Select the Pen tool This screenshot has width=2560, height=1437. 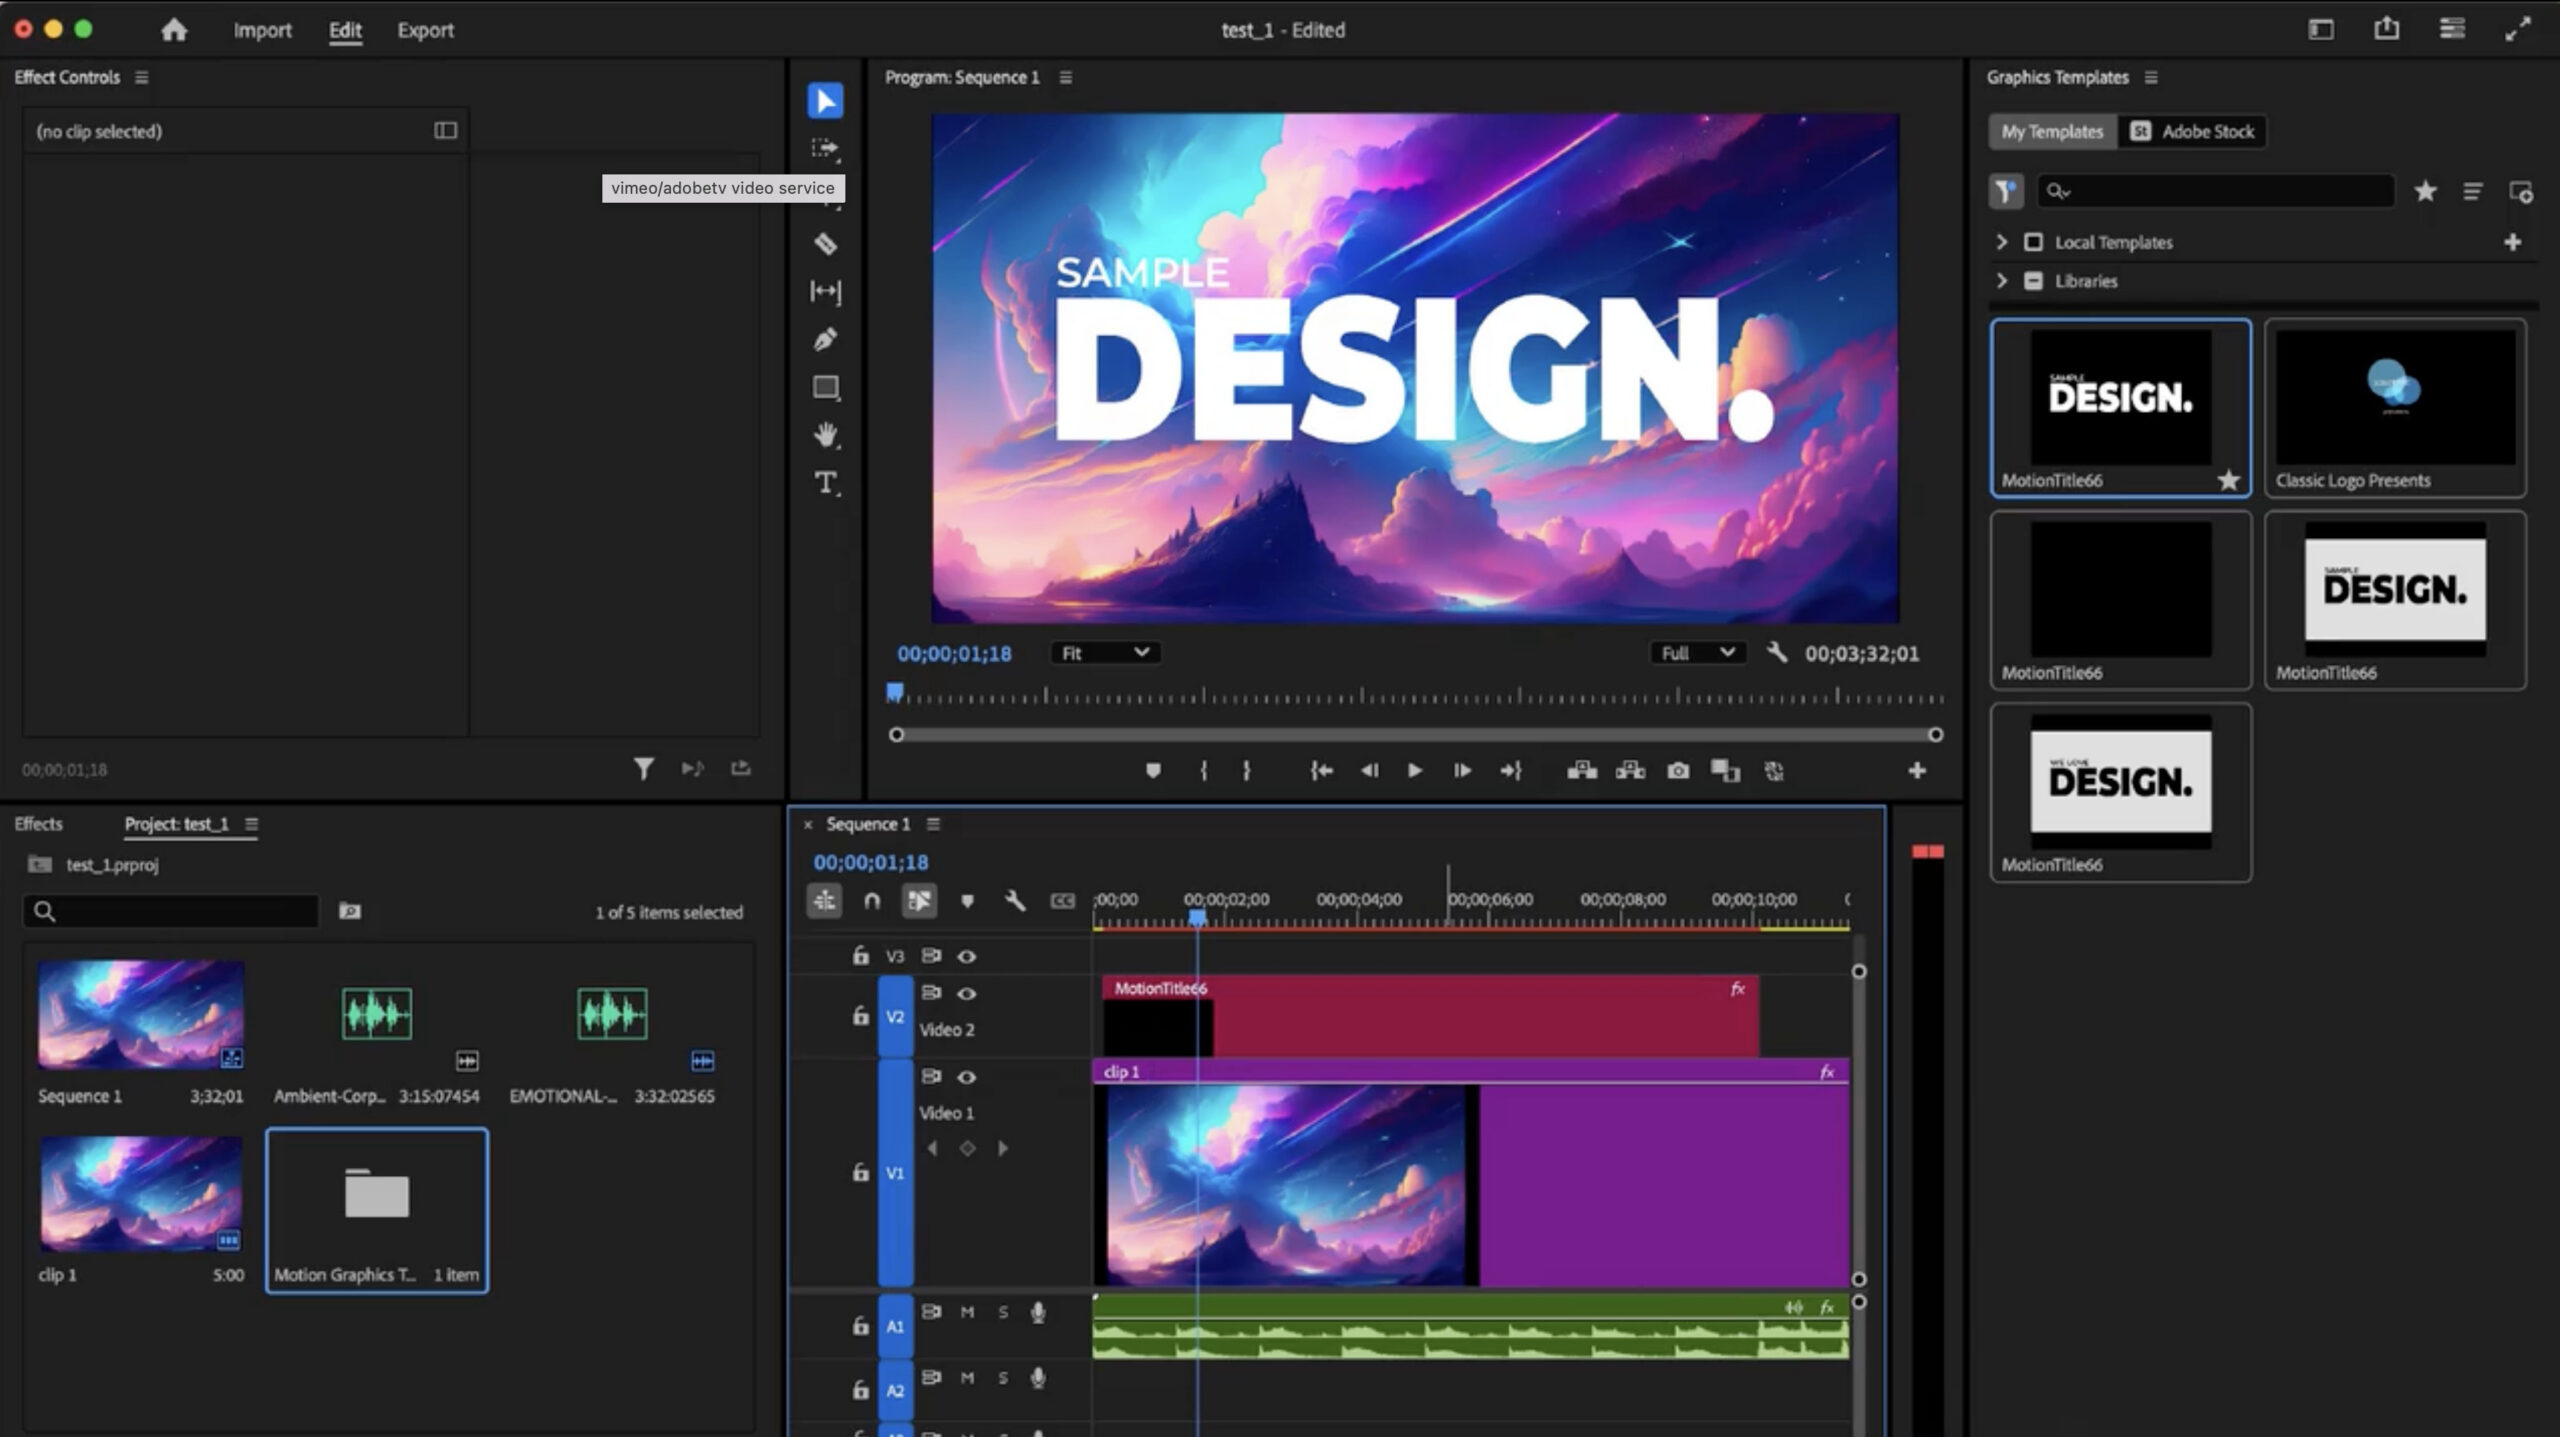pos(825,340)
